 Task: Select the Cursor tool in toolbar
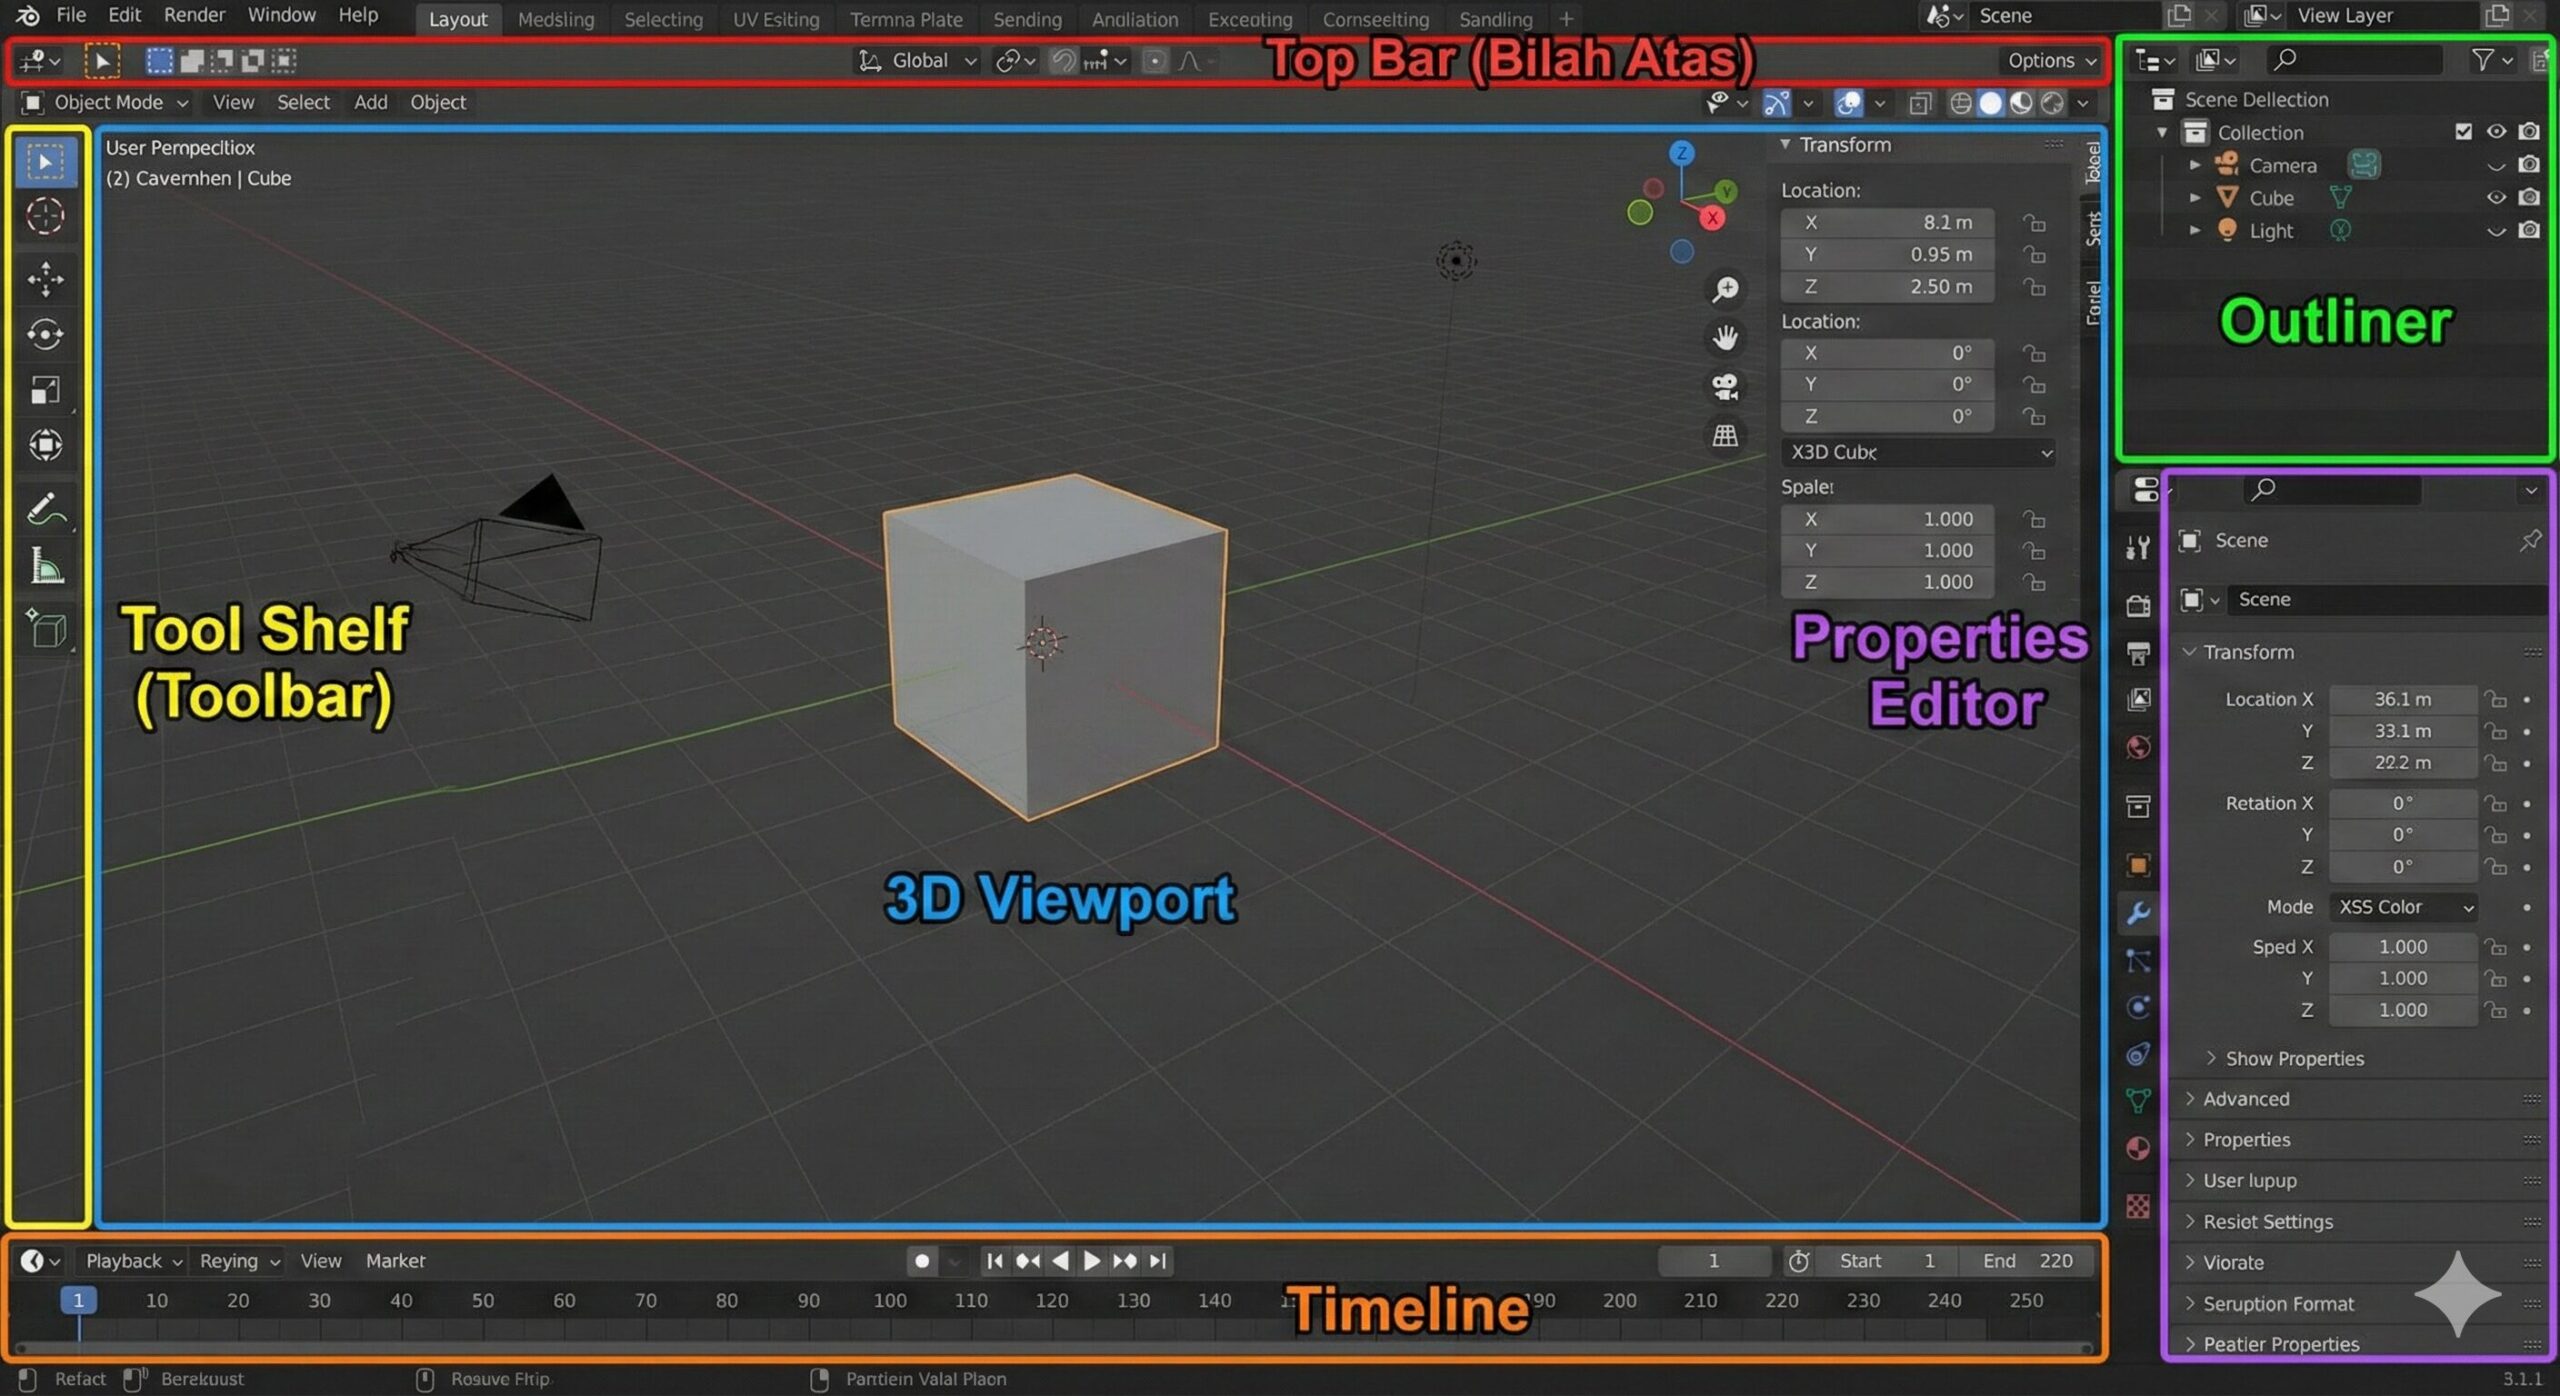pos(45,216)
